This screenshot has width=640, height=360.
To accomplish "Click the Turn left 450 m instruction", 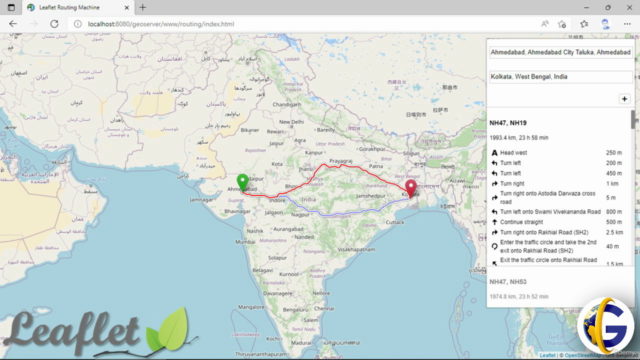I will pos(557,173).
